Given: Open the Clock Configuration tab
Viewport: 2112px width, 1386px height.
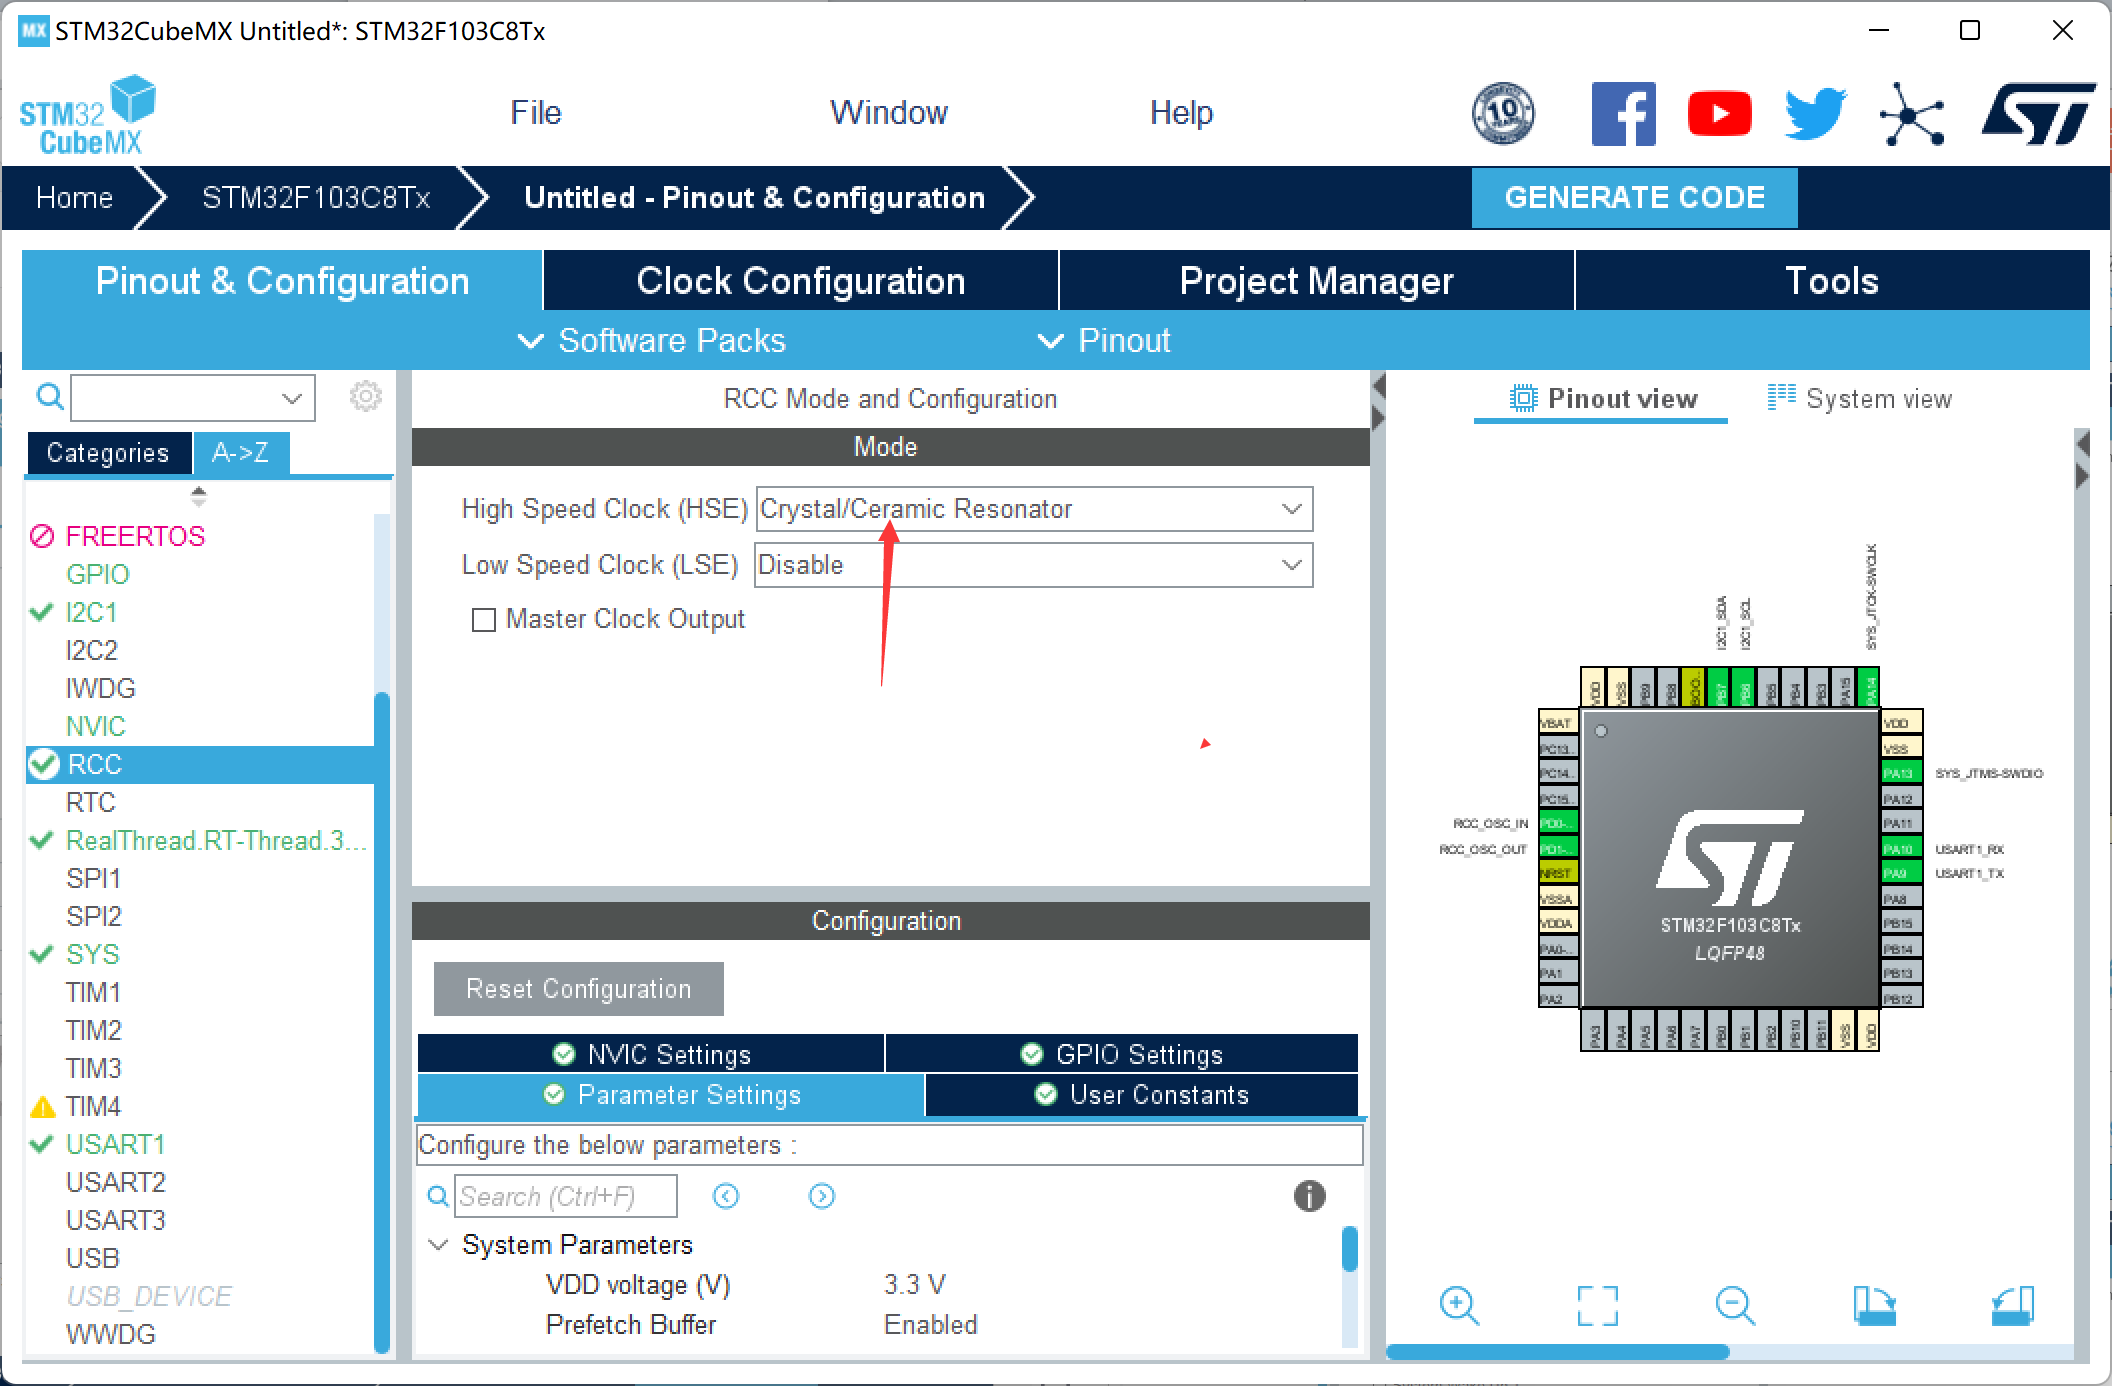Looking at the screenshot, I should [x=800, y=281].
